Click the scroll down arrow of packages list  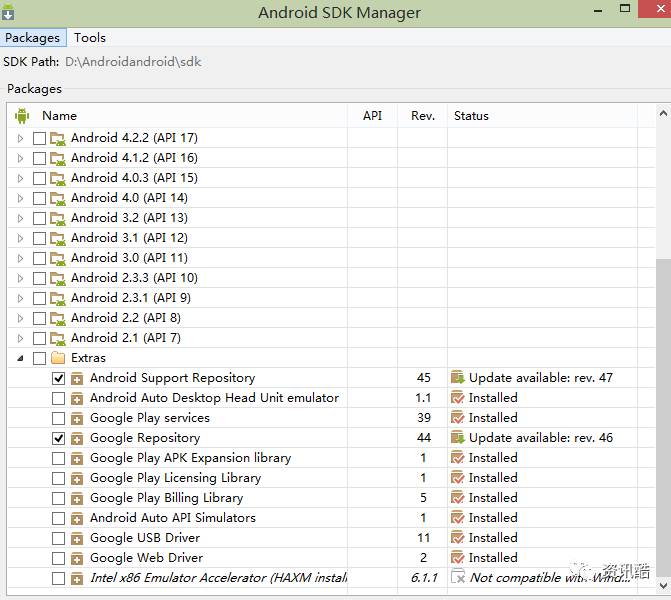point(663,585)
